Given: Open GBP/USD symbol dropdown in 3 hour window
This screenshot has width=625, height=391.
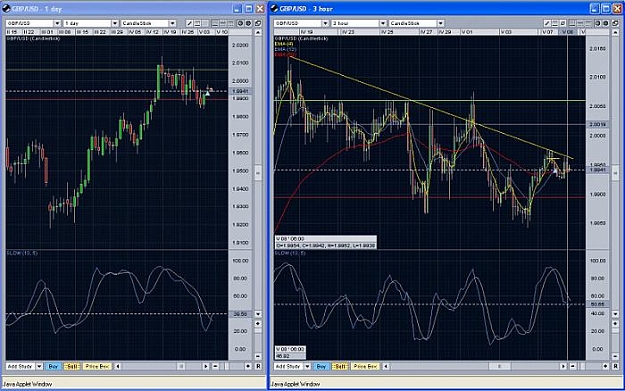Looking at the screenshot, I should point(325,23).
